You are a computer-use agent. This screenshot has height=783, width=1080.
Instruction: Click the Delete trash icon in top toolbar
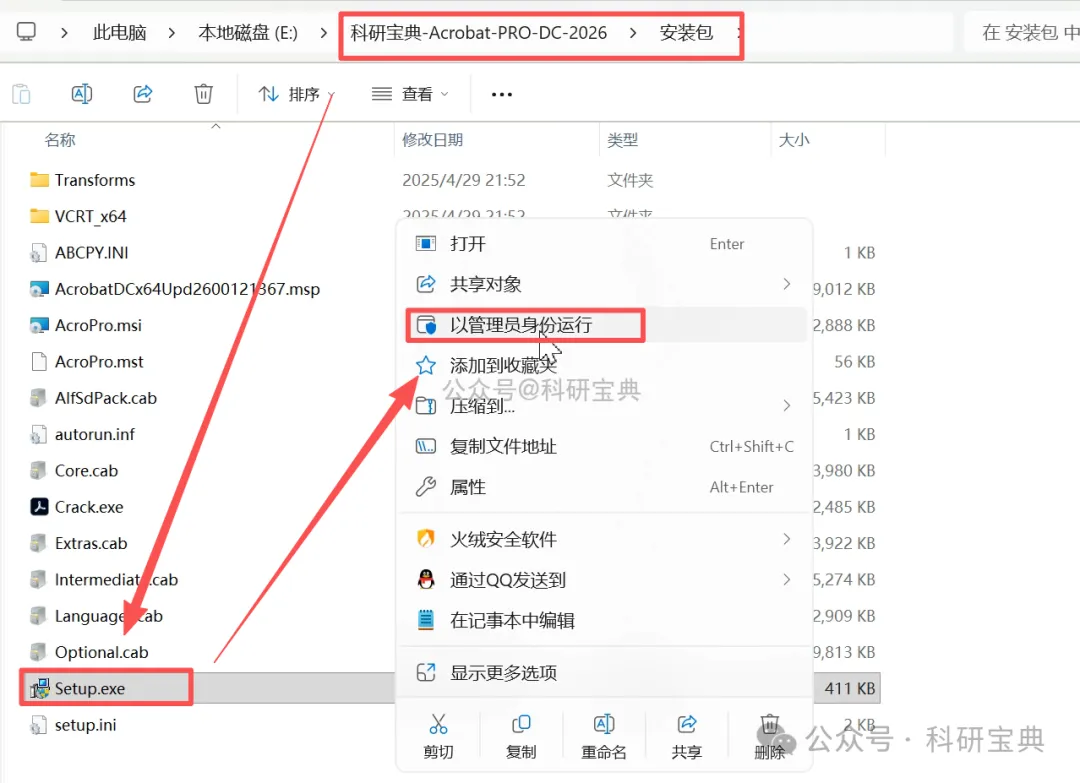tap(203, 94)
